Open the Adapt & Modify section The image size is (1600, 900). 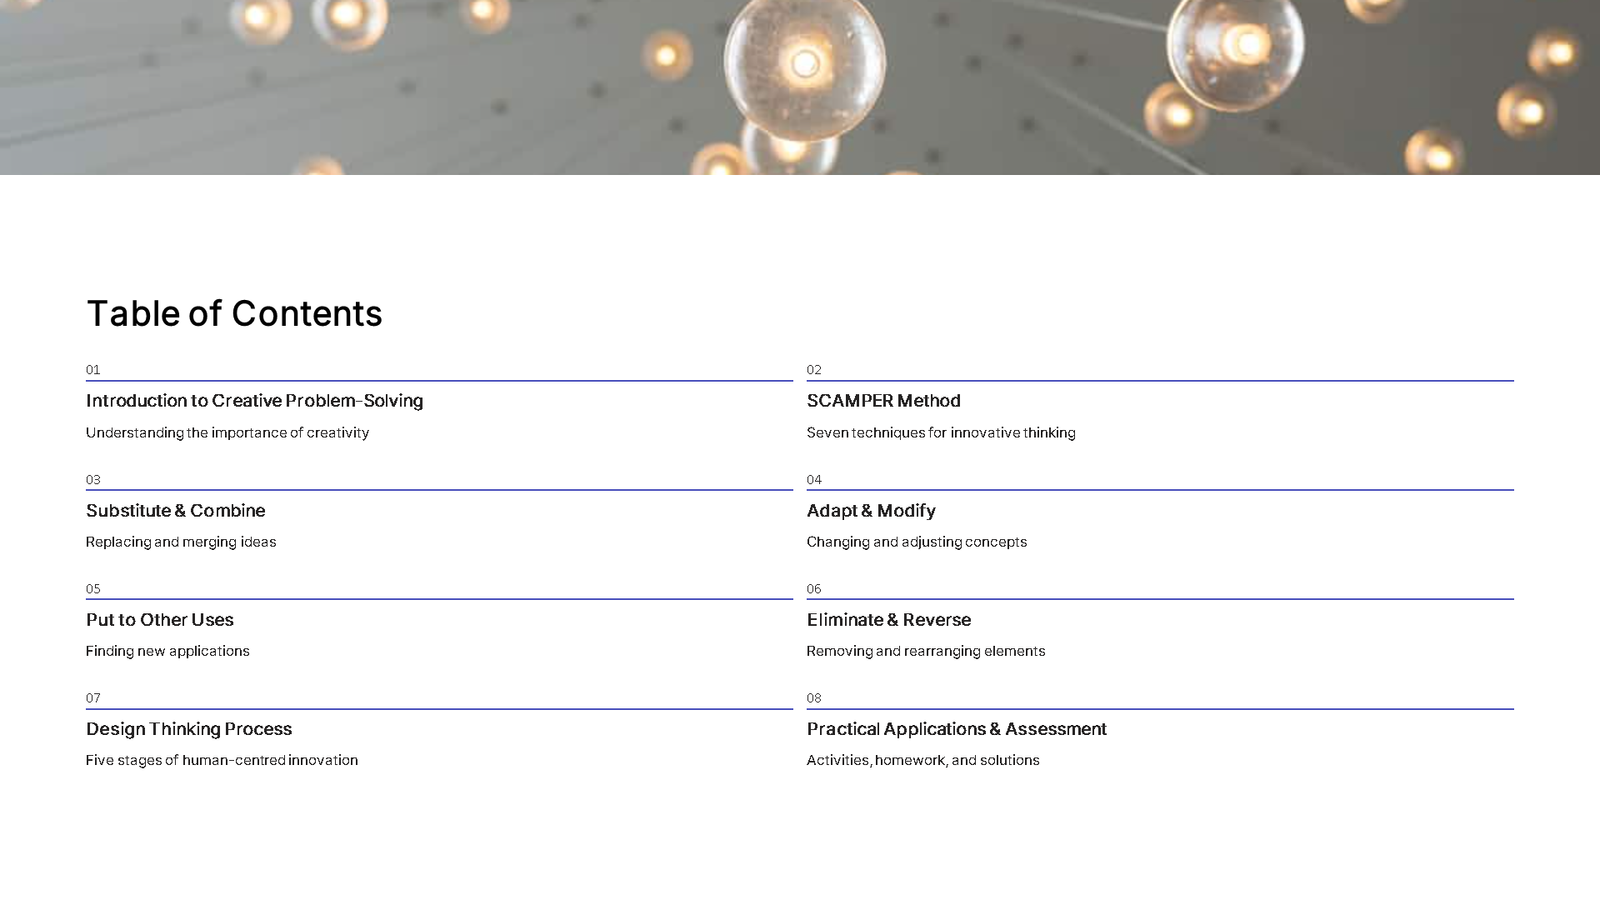[871, 510]
